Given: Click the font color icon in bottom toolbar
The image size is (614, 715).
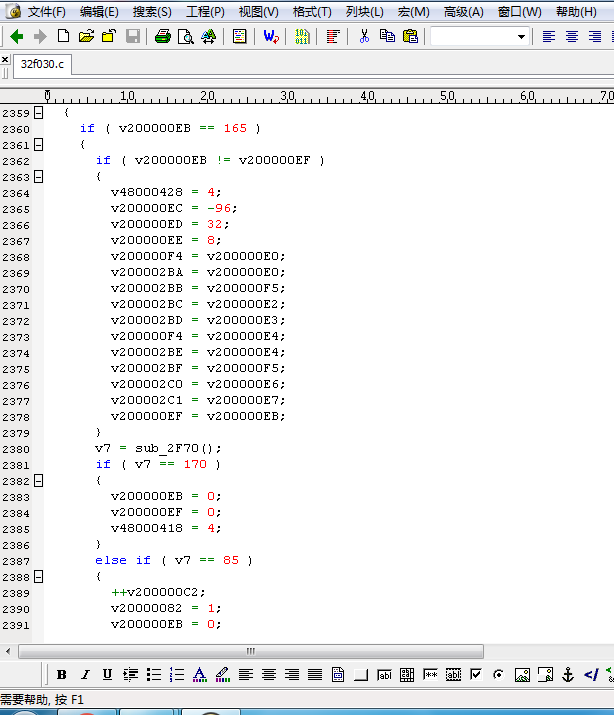Looking at the screenshot, I should click(199, 675).
